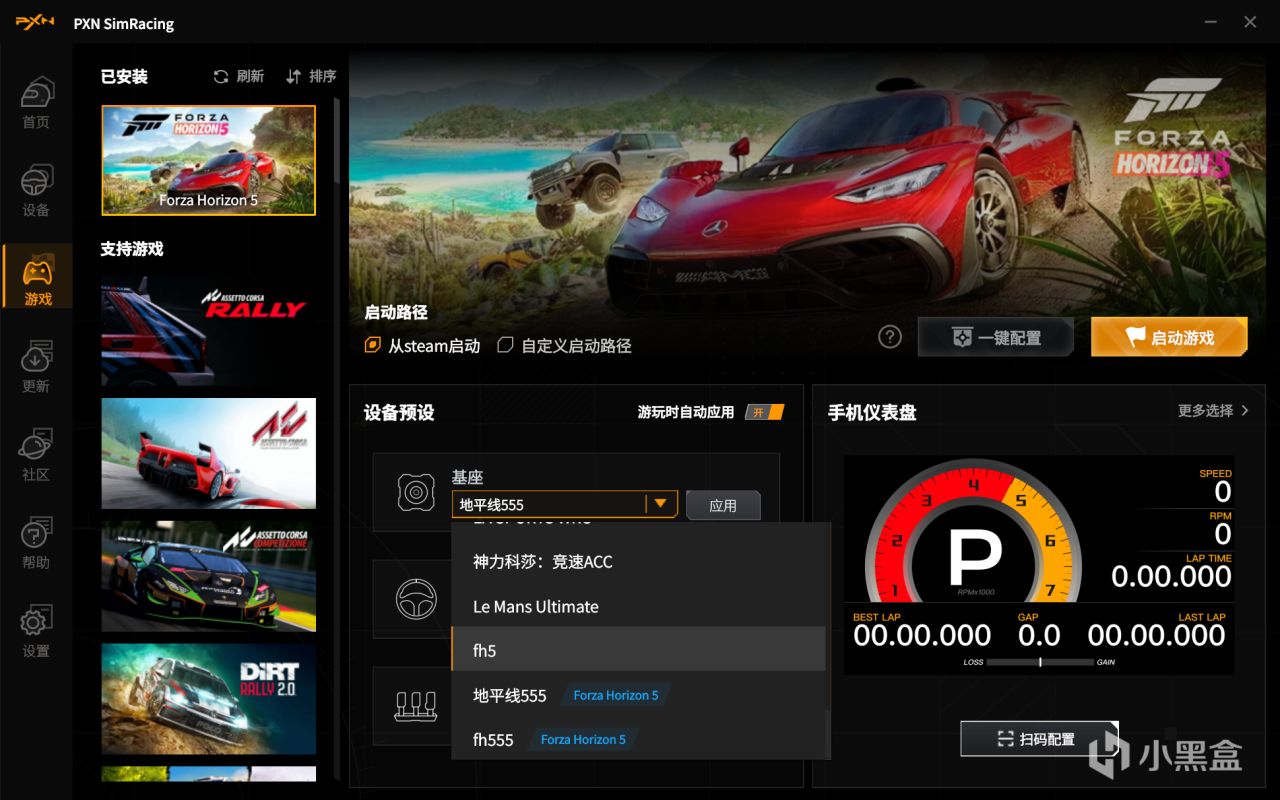This screenshot has height=800, width=1280.
Task: Open the 设备 devices section
Action: point(36,191)
